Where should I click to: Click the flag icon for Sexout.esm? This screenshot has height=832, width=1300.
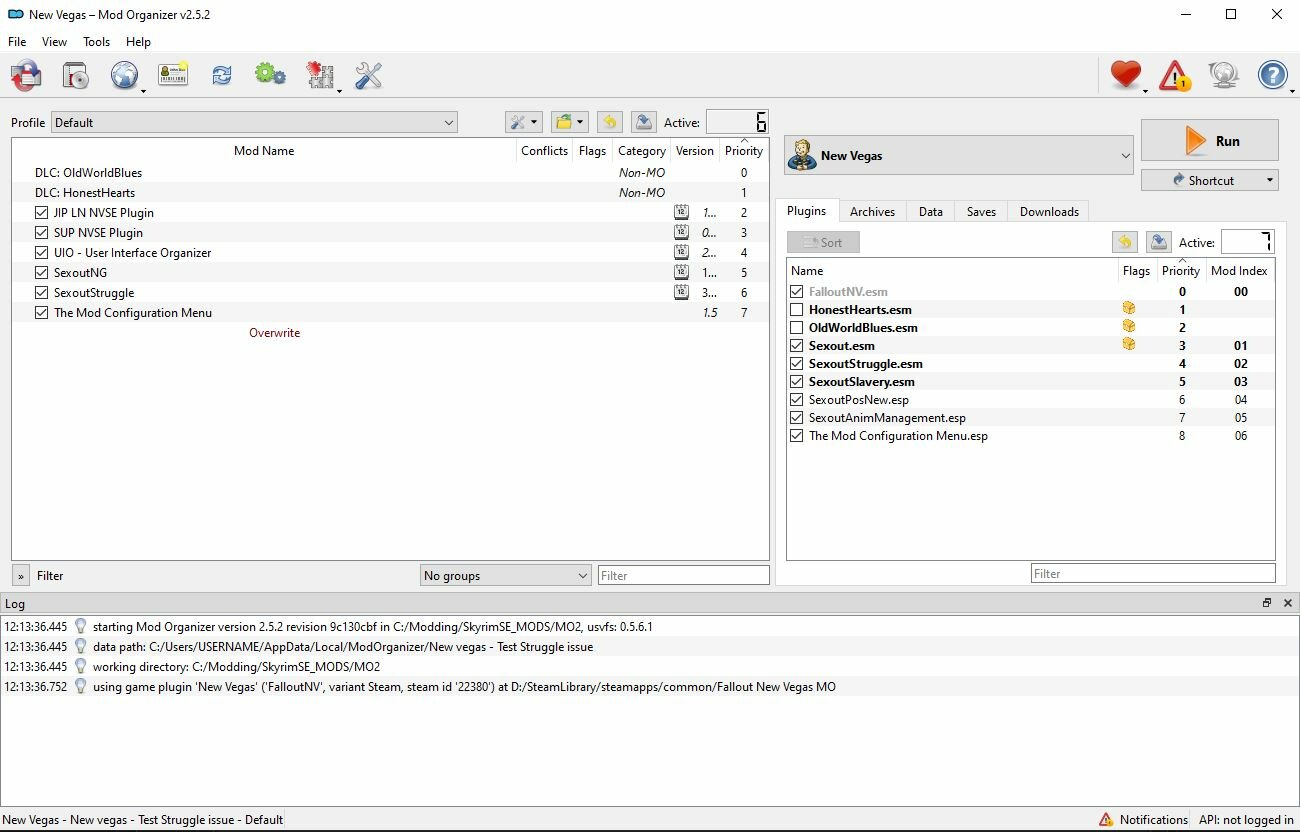(x=1129, y=345)
